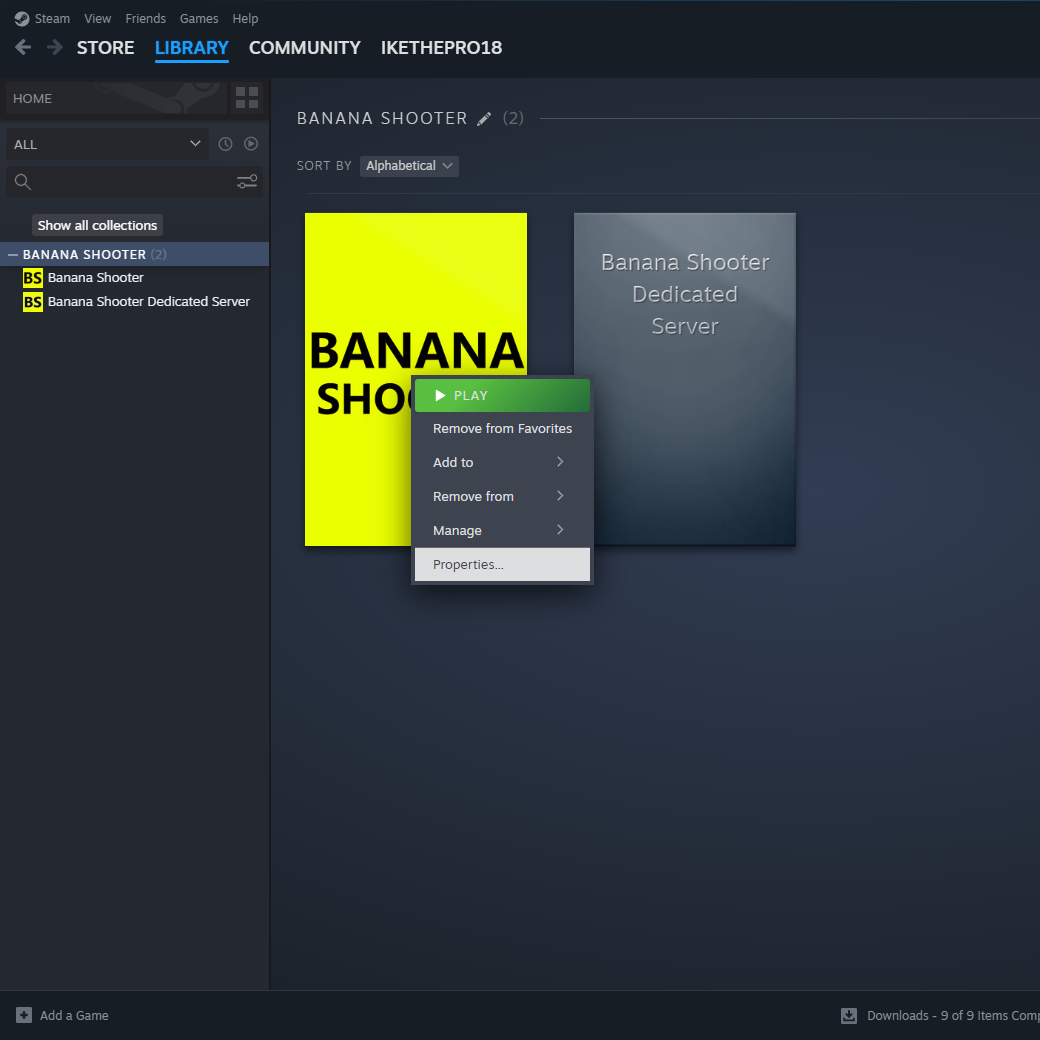Collapse the BANANA SHOOTER sidebar collection
1040x1040 pixels.
click(x=13, y=255)
